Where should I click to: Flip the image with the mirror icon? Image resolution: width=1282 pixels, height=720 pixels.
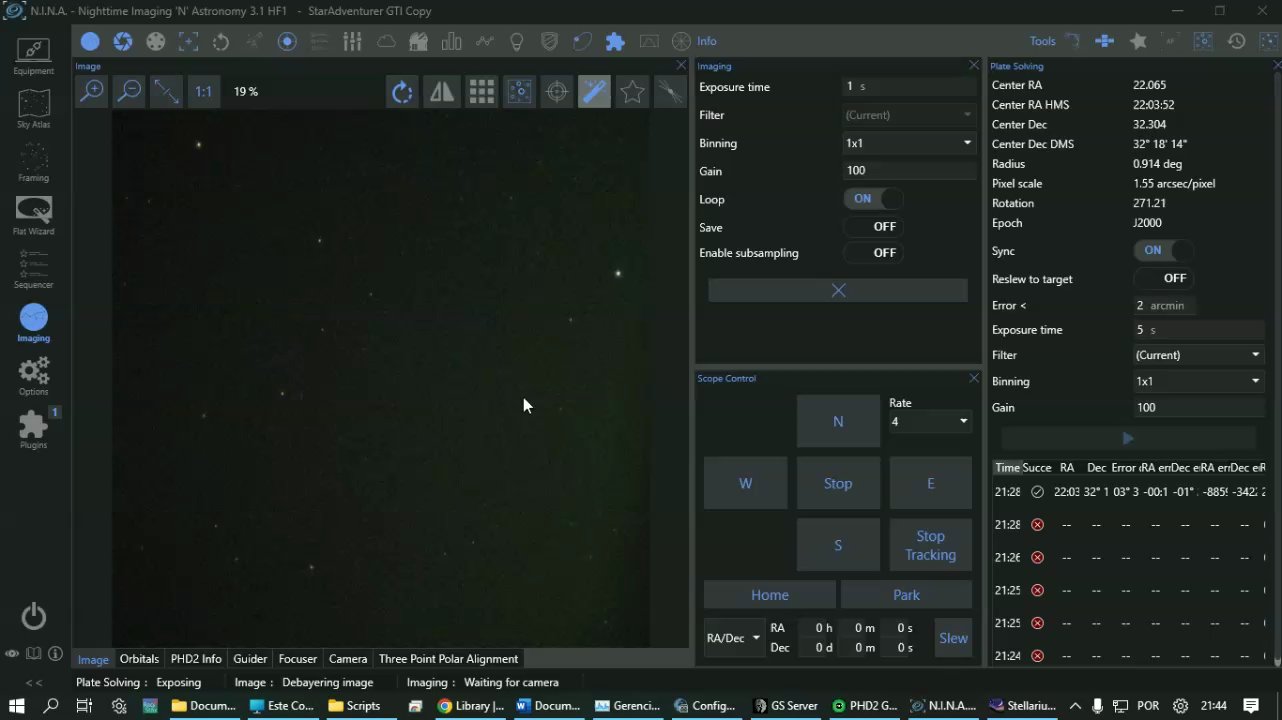click(x=441, y=92)
